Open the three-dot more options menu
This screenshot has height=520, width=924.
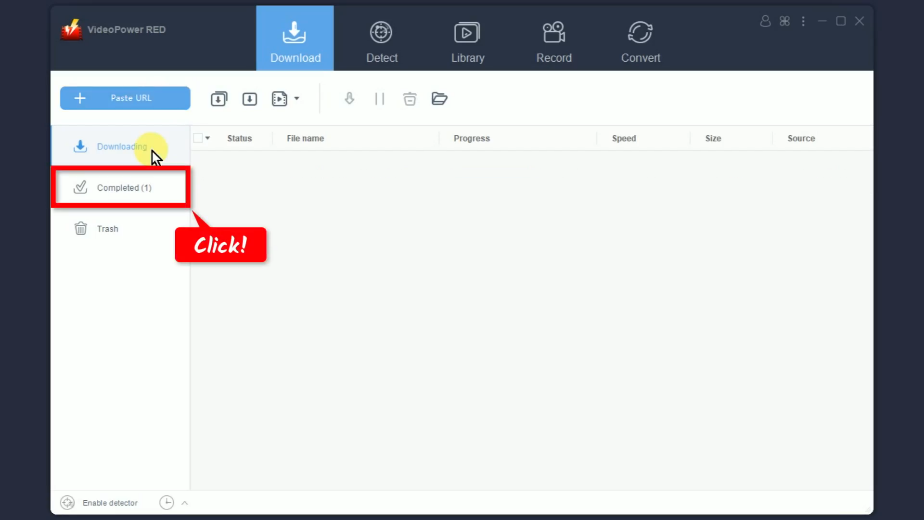click(803, 21)
